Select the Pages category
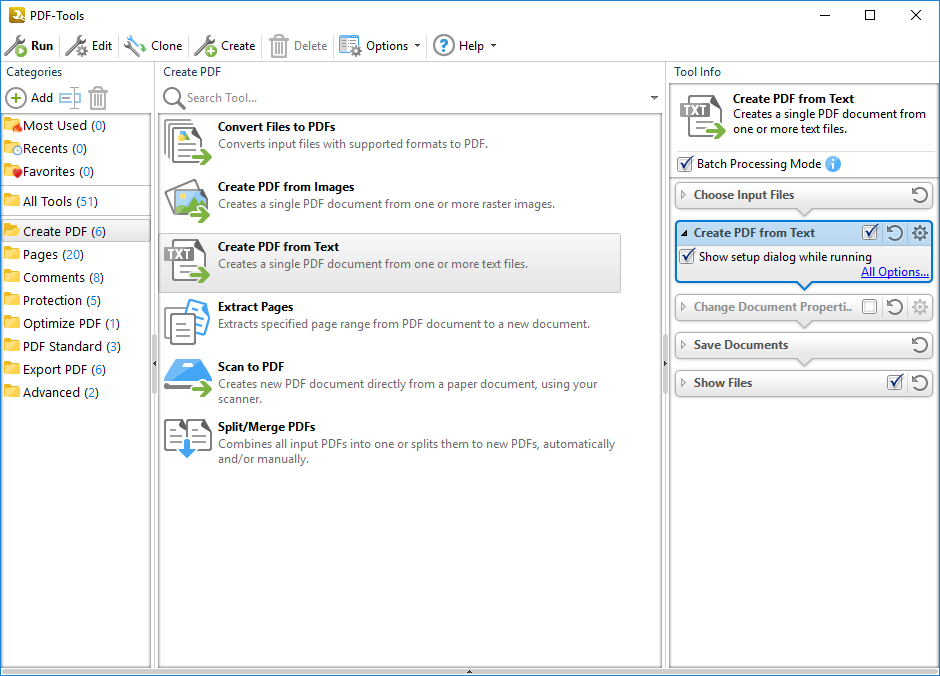 [53, 255]
